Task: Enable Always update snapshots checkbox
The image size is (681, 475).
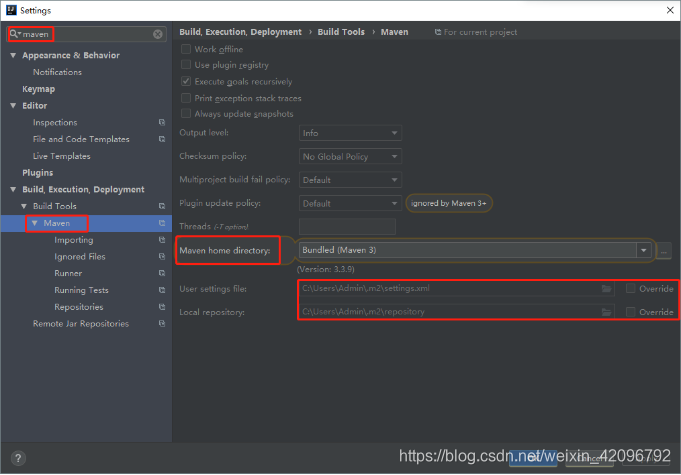Action: (x=186, y=113)
